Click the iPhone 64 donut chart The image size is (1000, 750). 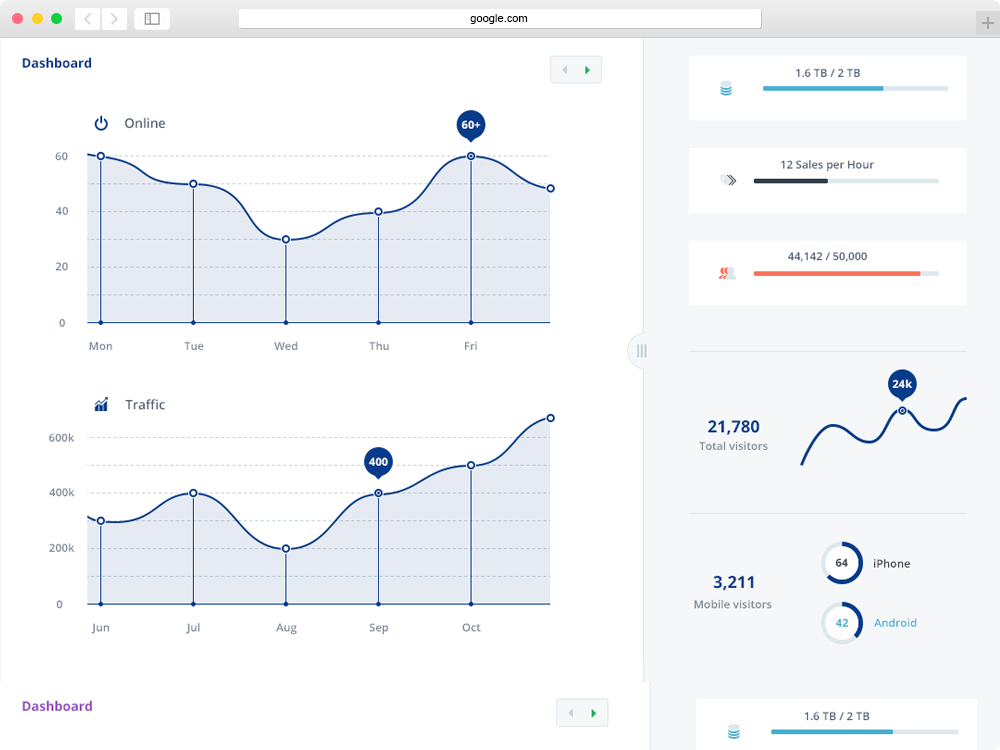(x=841, y=563)
